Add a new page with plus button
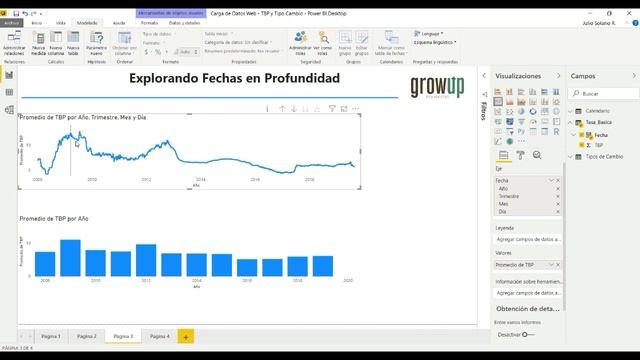 coord(186,337)
